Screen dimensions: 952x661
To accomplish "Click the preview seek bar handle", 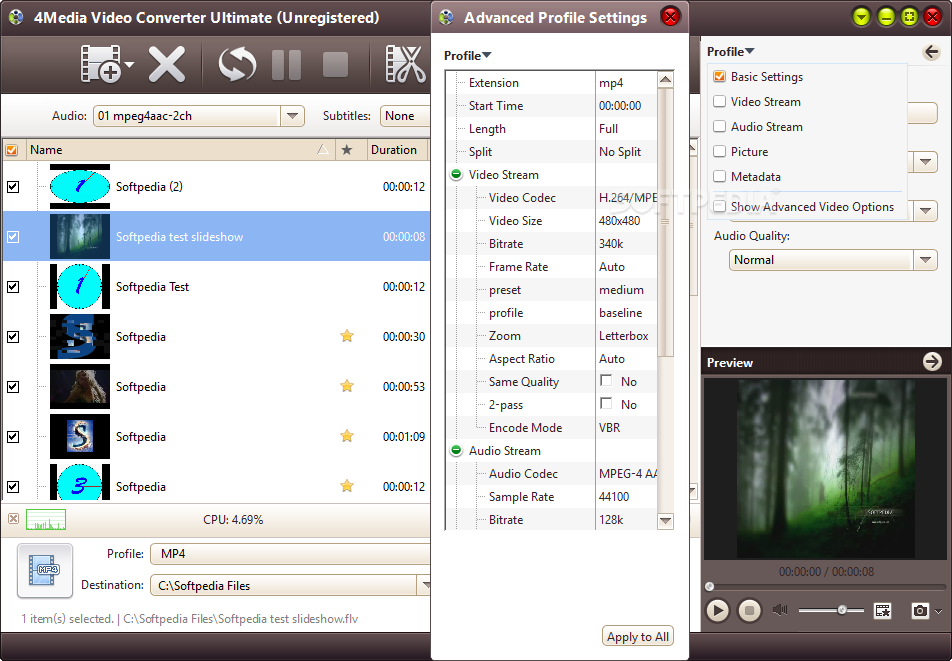I will (709, 586).
